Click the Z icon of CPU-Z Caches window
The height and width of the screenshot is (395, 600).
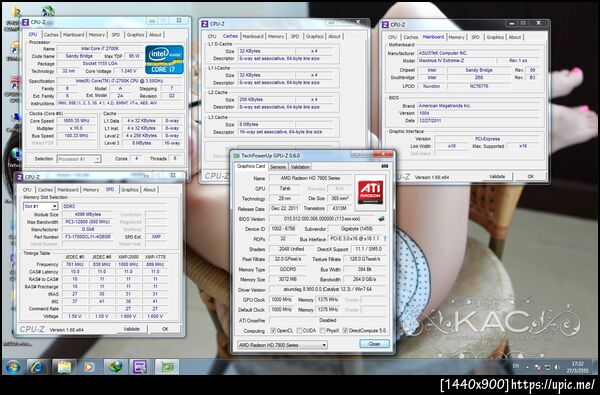pos(205,24)
